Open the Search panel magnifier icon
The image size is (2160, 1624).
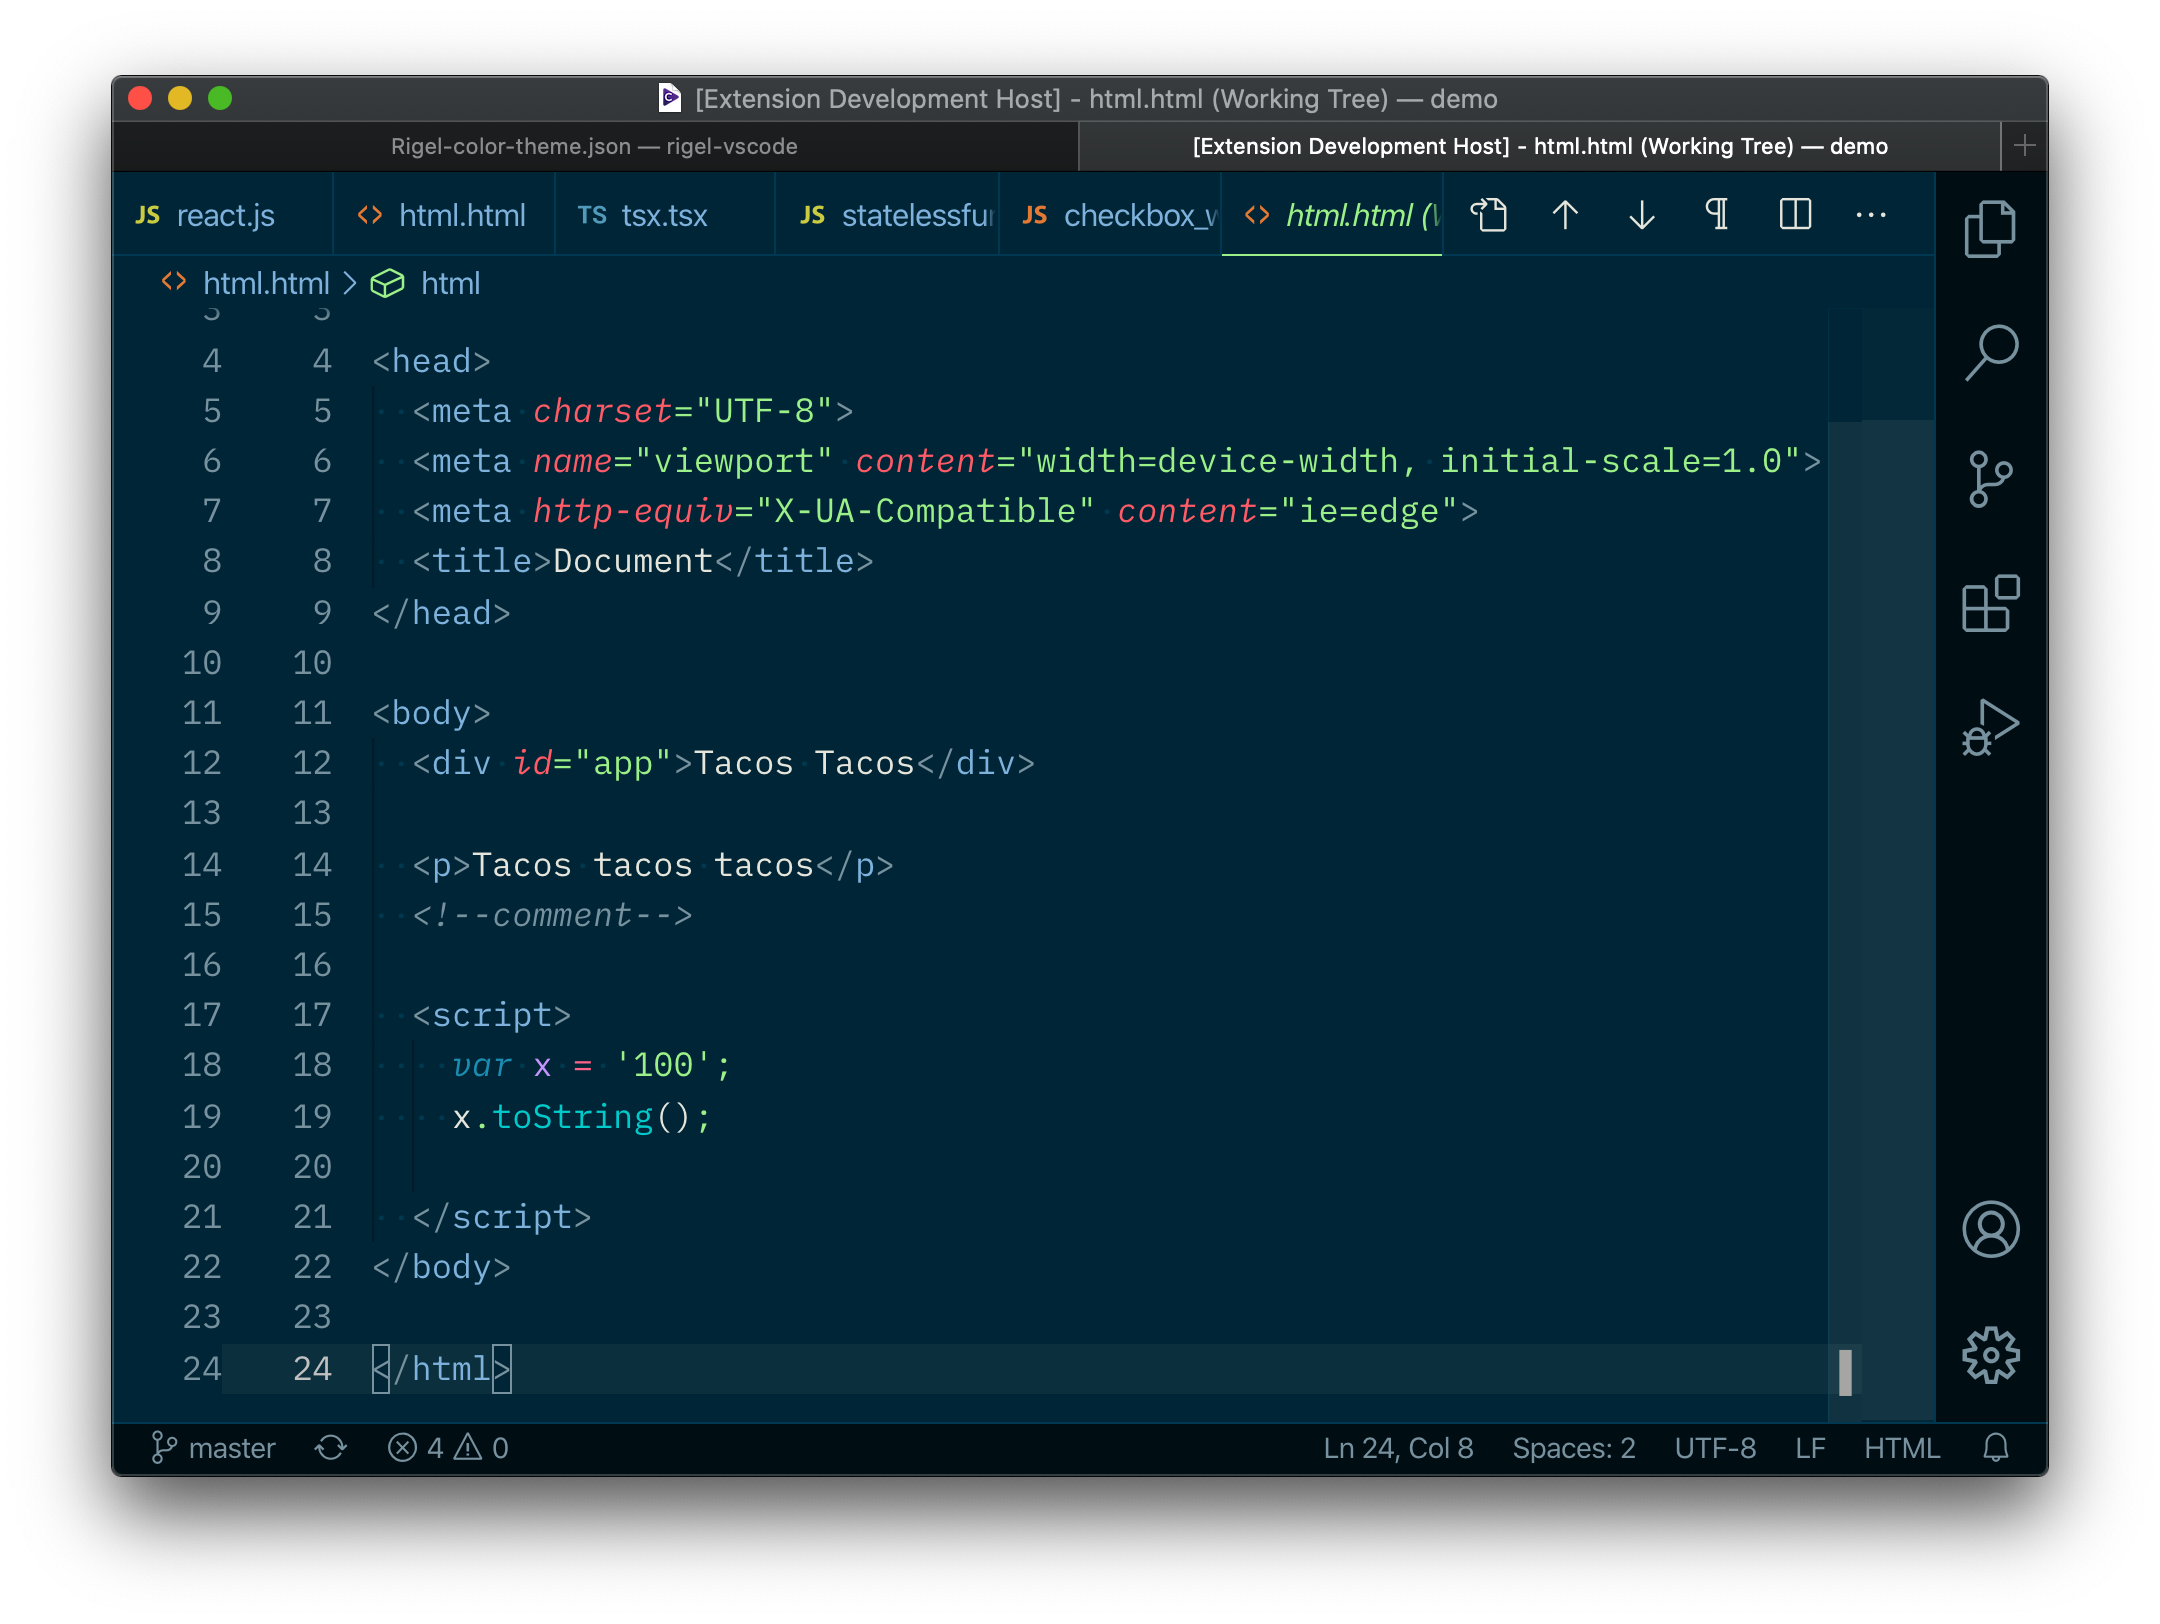coord(1990,352)
